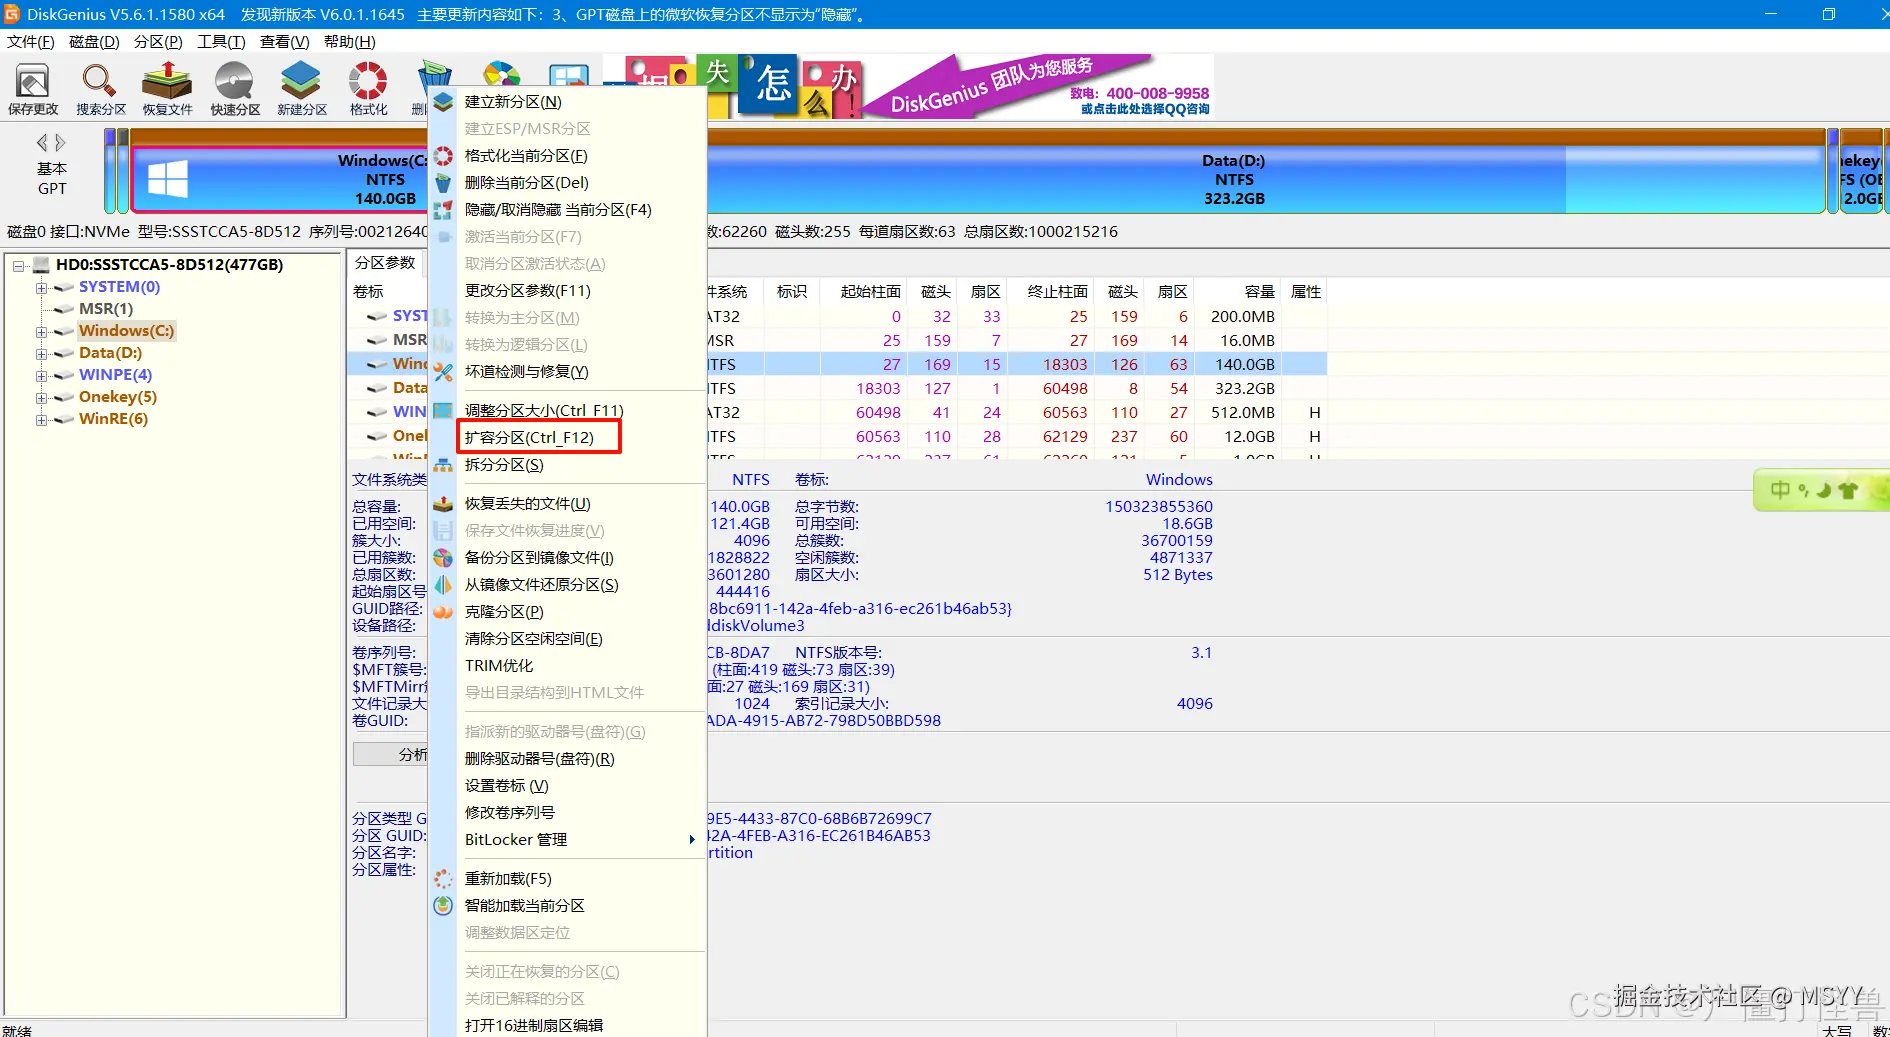This screenshot has height=1037, width=1890.
Task: Open the 恢复文件 (Recover Files) tool
Action: [x=167, y=89]
